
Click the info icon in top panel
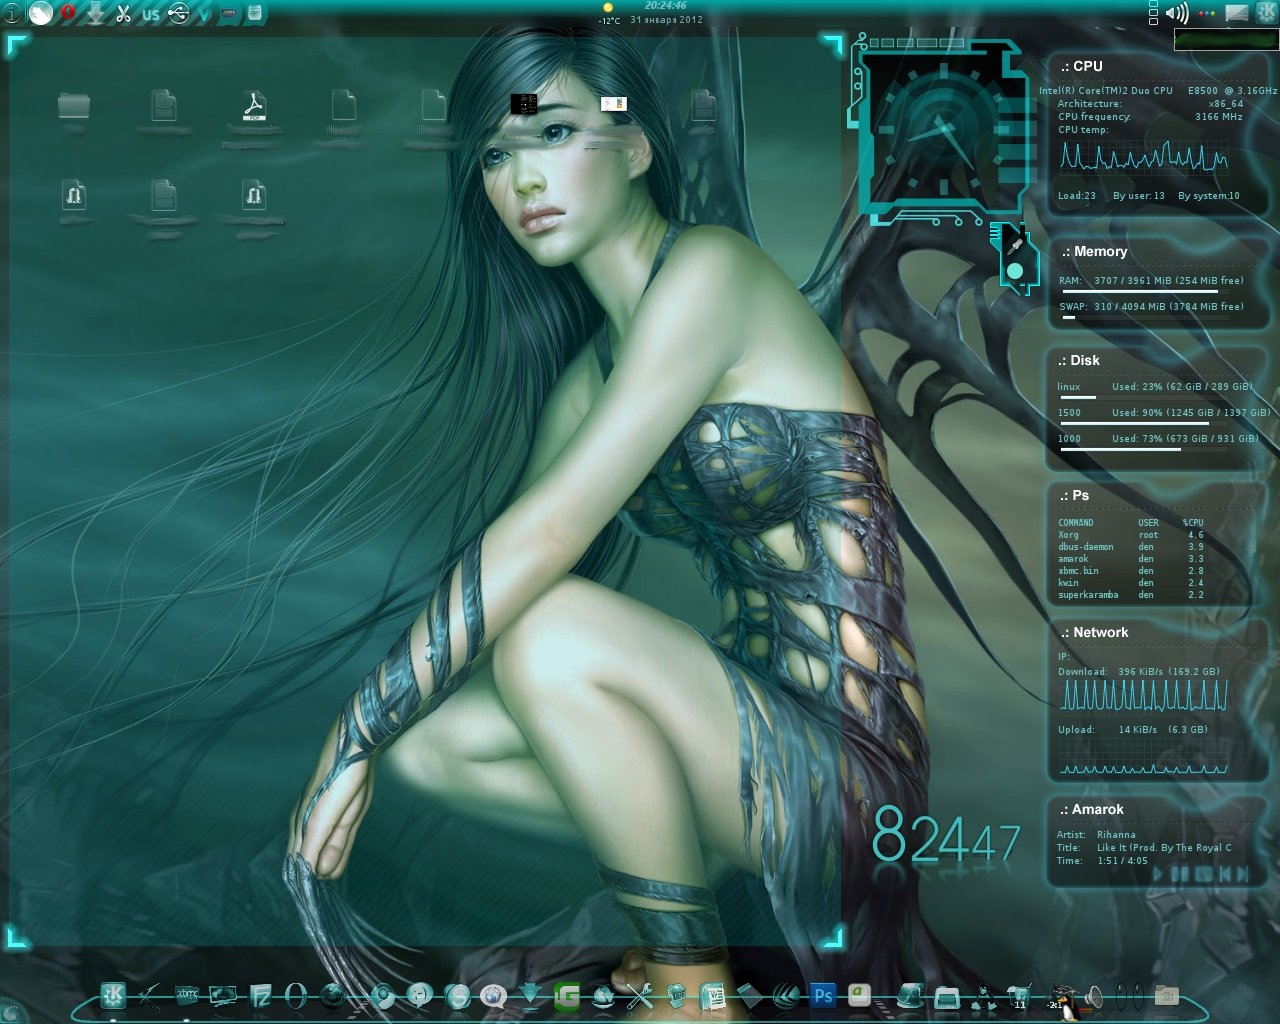[x=11, y=13]
